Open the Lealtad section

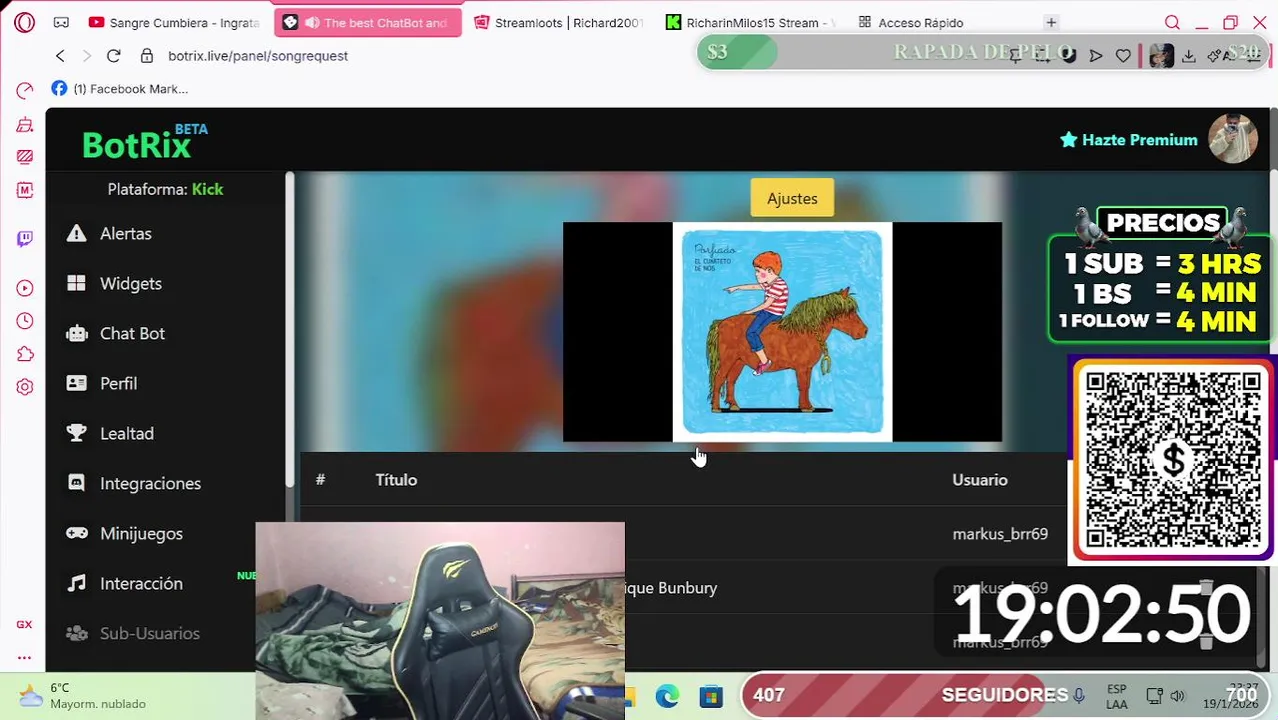pos(127,433)
